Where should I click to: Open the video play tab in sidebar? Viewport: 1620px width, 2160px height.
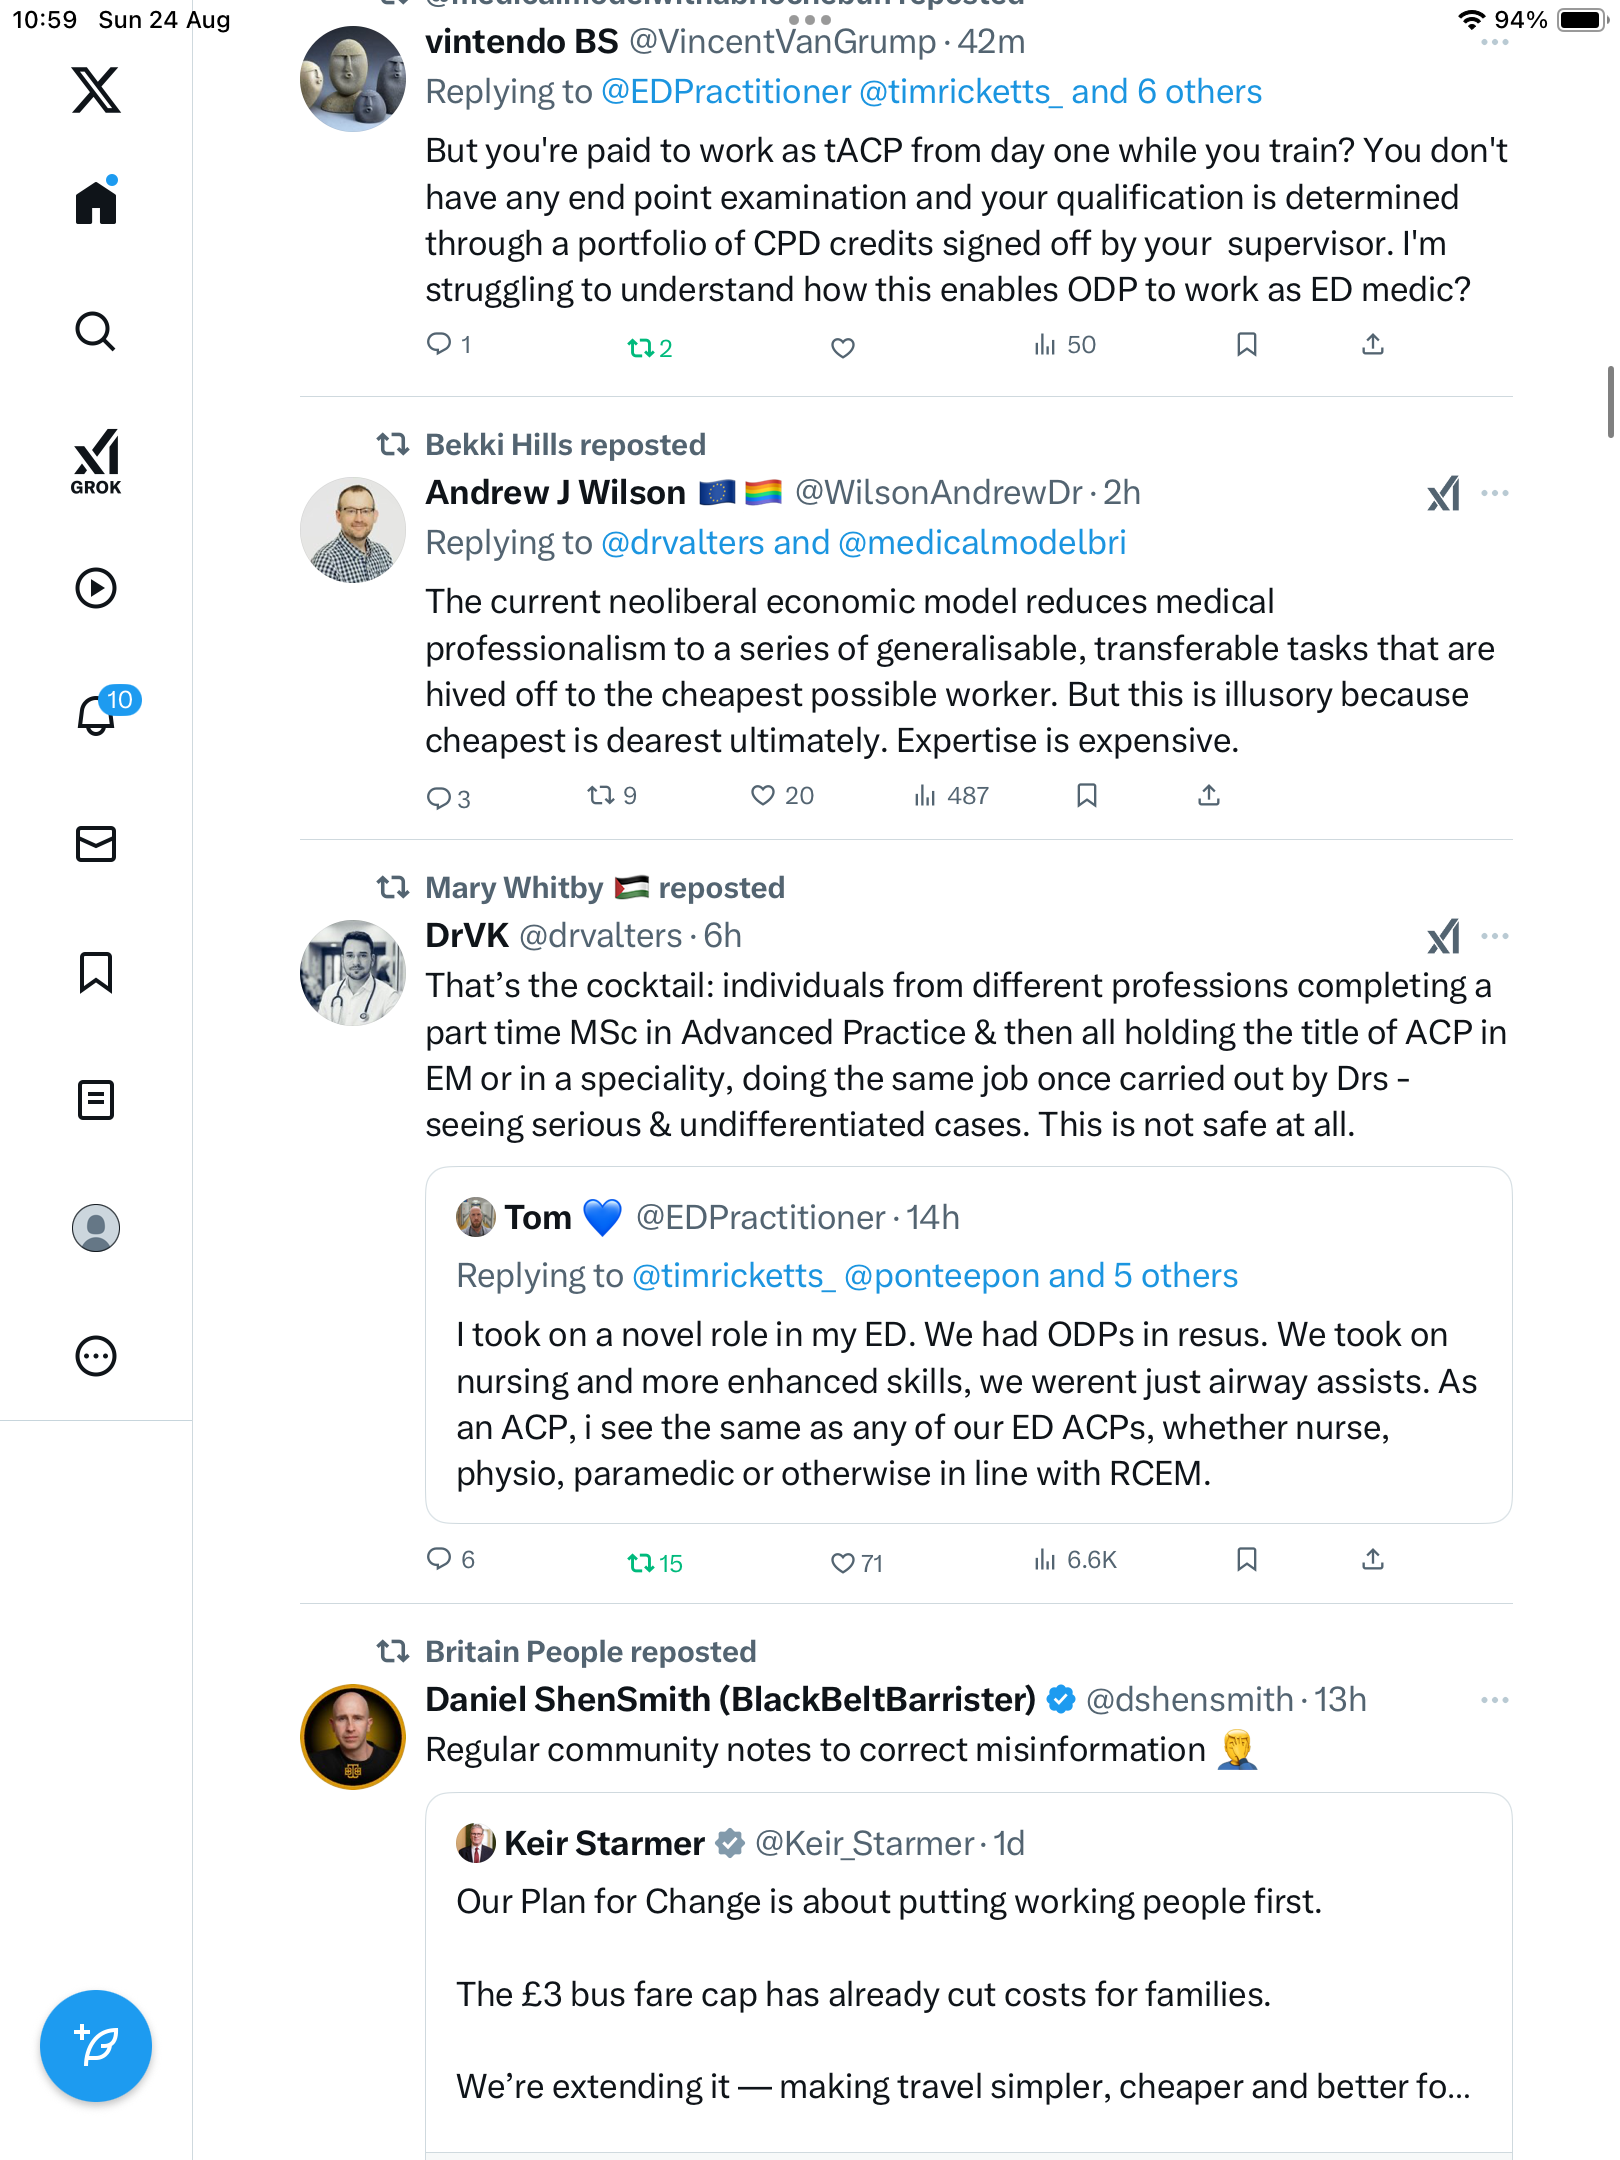96,588
